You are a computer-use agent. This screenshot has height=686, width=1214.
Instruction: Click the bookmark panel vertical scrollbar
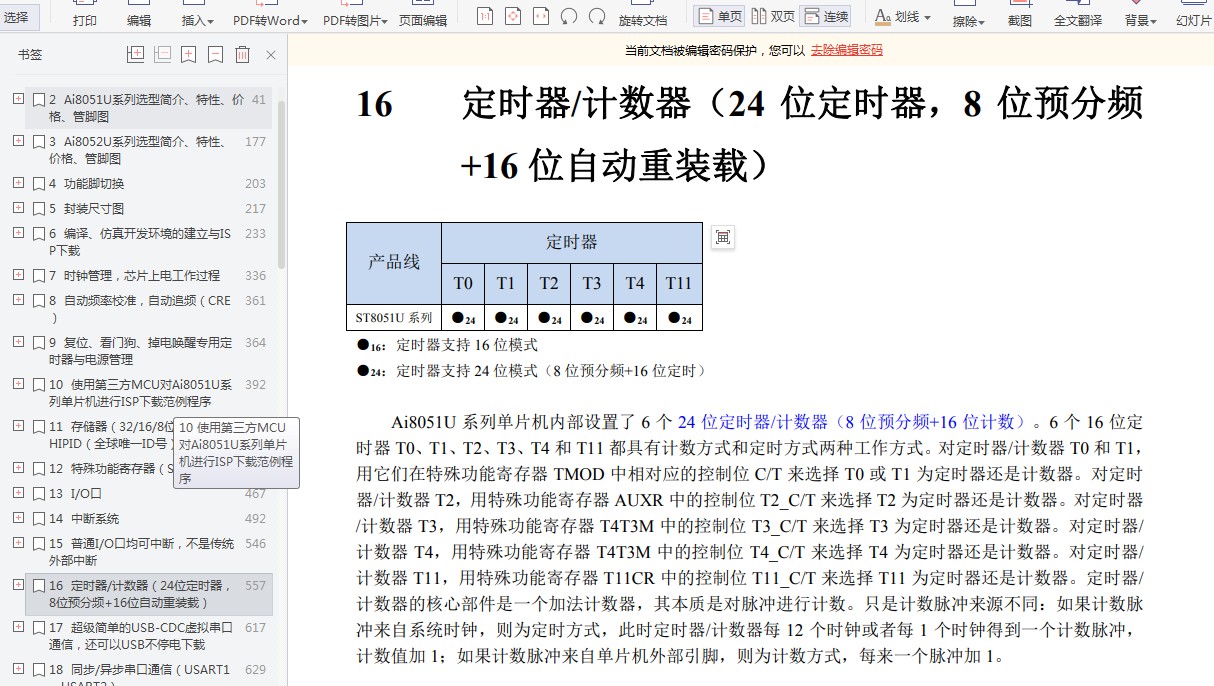282,185
